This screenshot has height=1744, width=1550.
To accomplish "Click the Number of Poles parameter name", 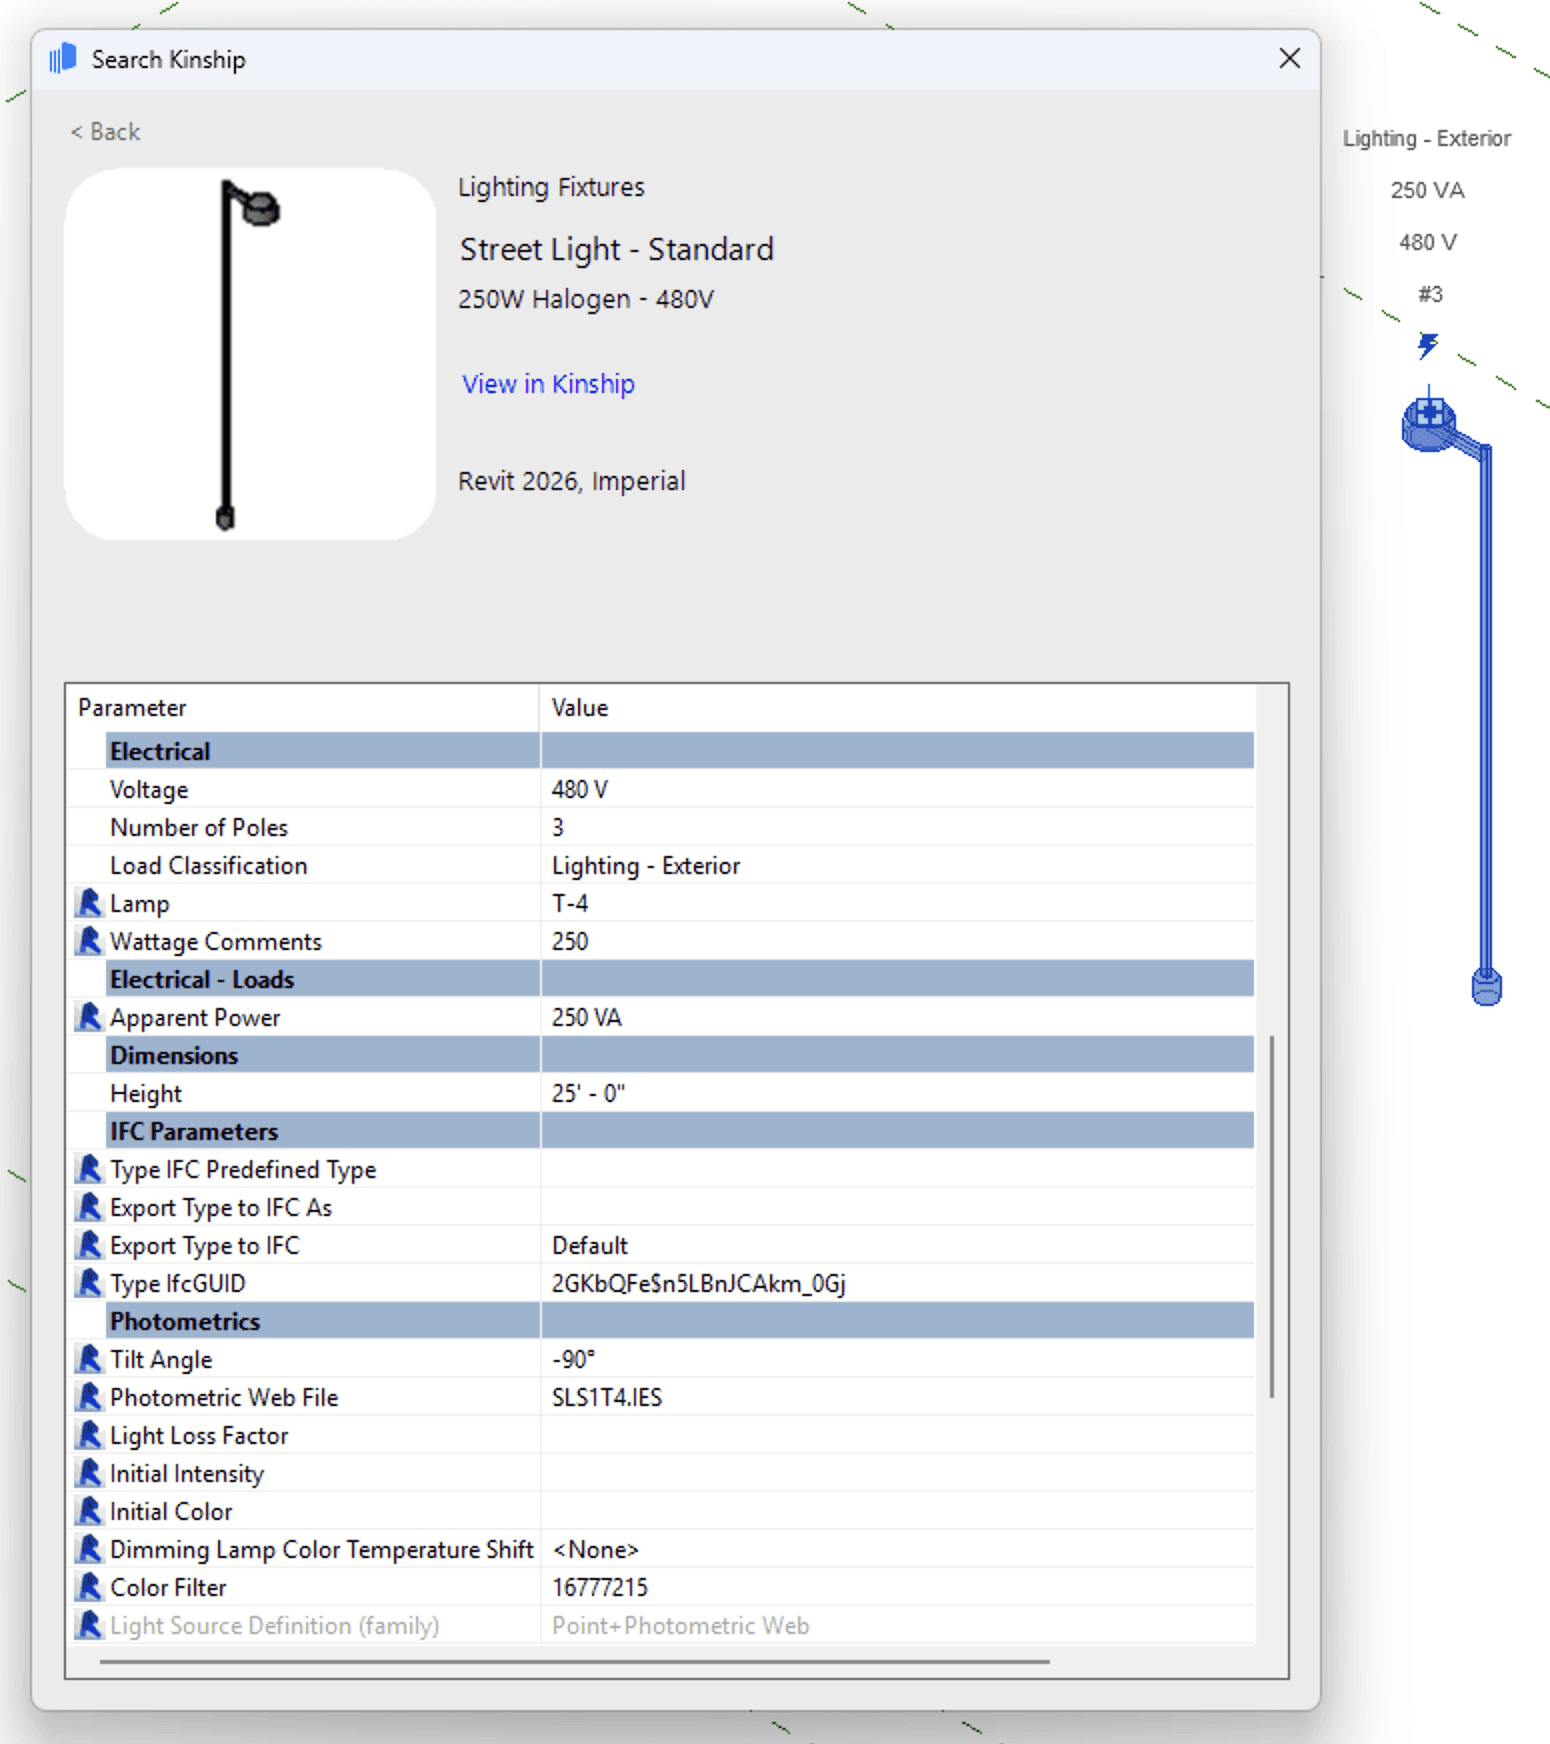I will pyautogui.click(x=199, y=828).
